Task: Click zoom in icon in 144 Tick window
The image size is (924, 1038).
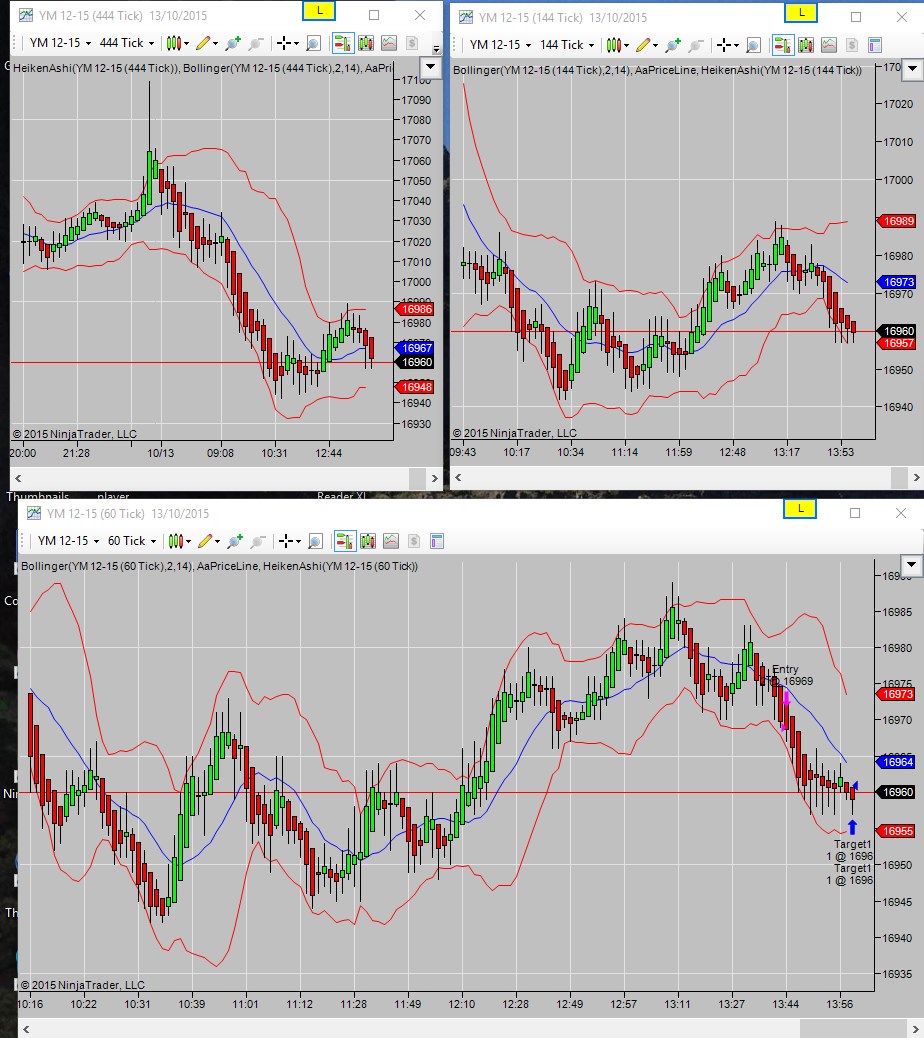Action: tap(673, 45)
